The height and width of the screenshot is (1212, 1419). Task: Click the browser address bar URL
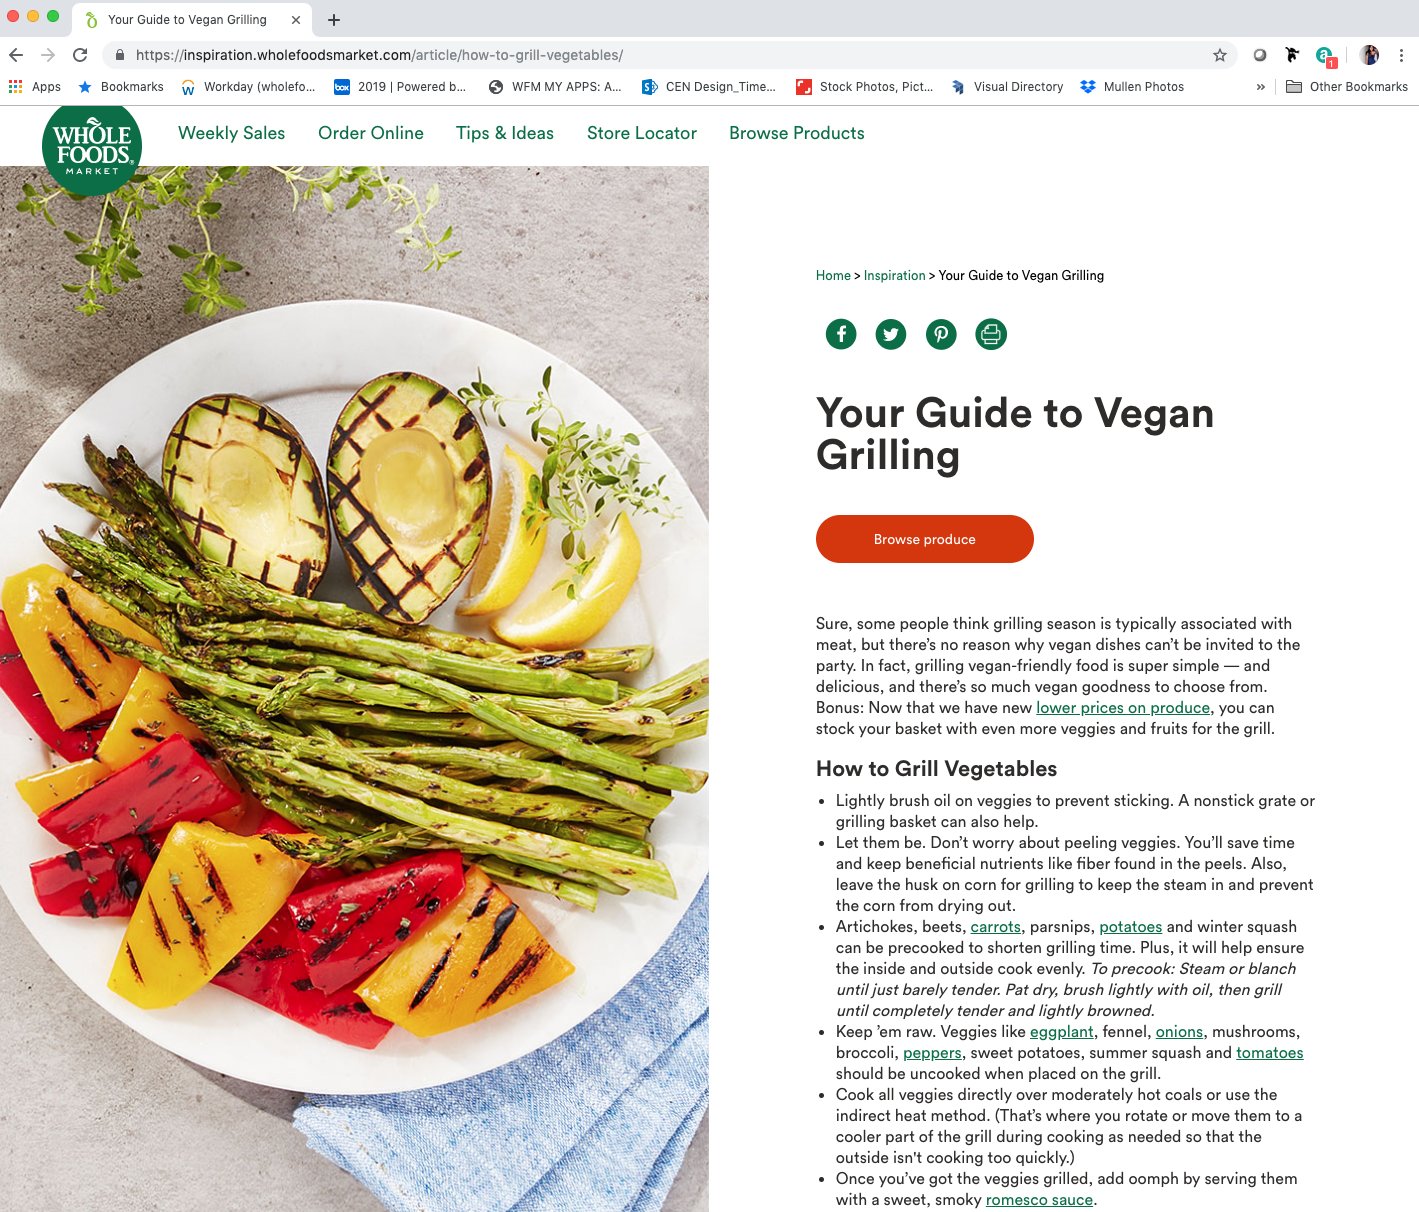(x=380, y=55)
